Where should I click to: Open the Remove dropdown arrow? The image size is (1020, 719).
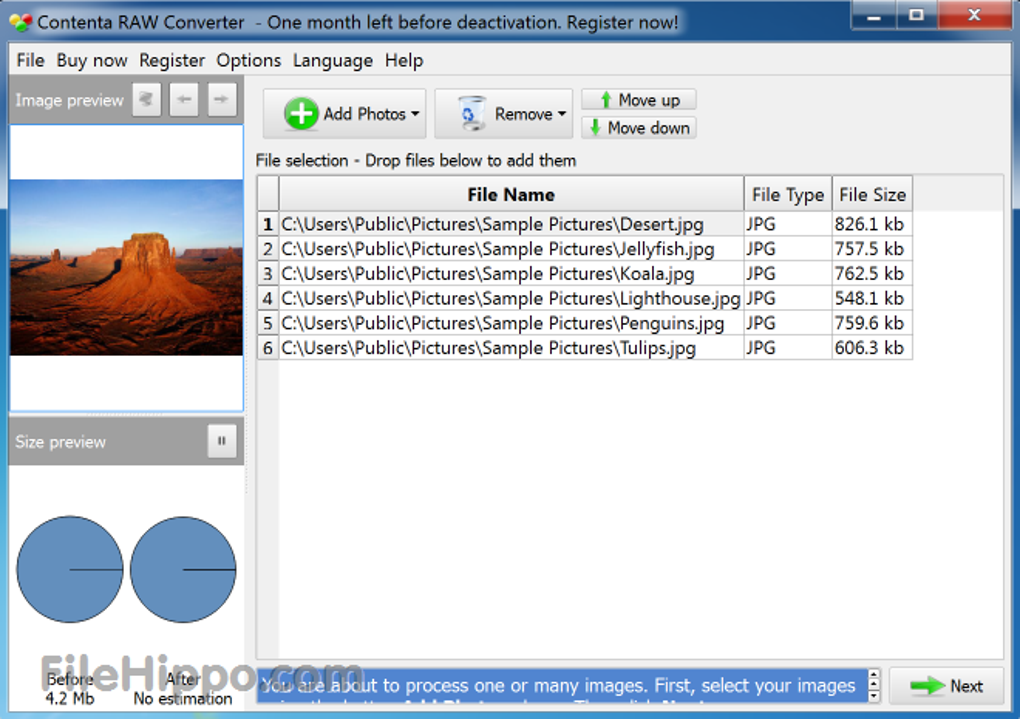562,114
